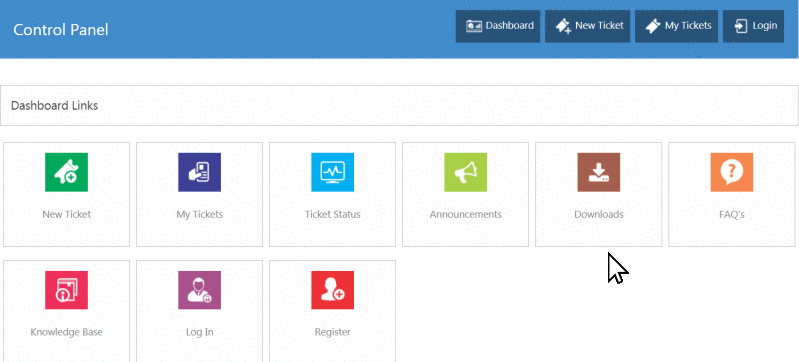799x362 pixels.
Task: Click the Downloads tile label
Action: click(x=599, y=214)
